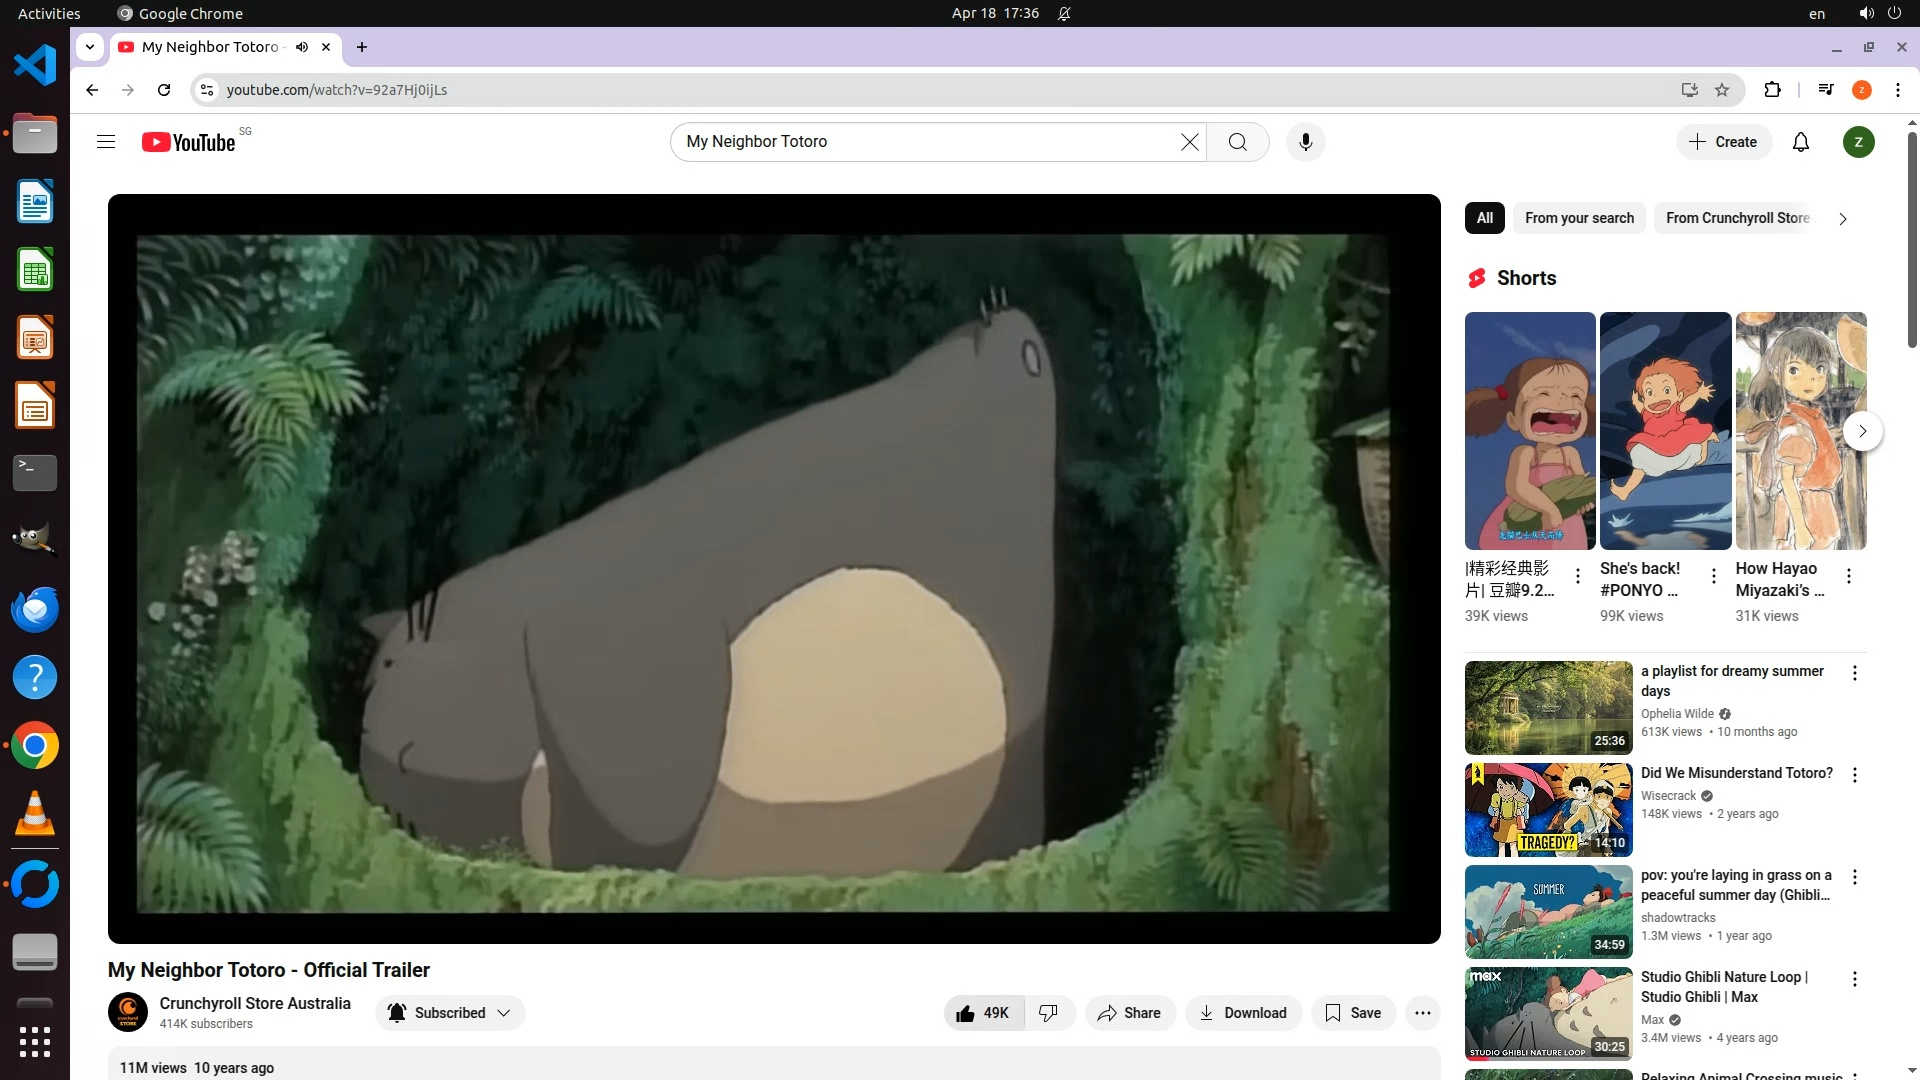Clear the search box with X
1920x1080 pixels.
[x=1189, y=142]
